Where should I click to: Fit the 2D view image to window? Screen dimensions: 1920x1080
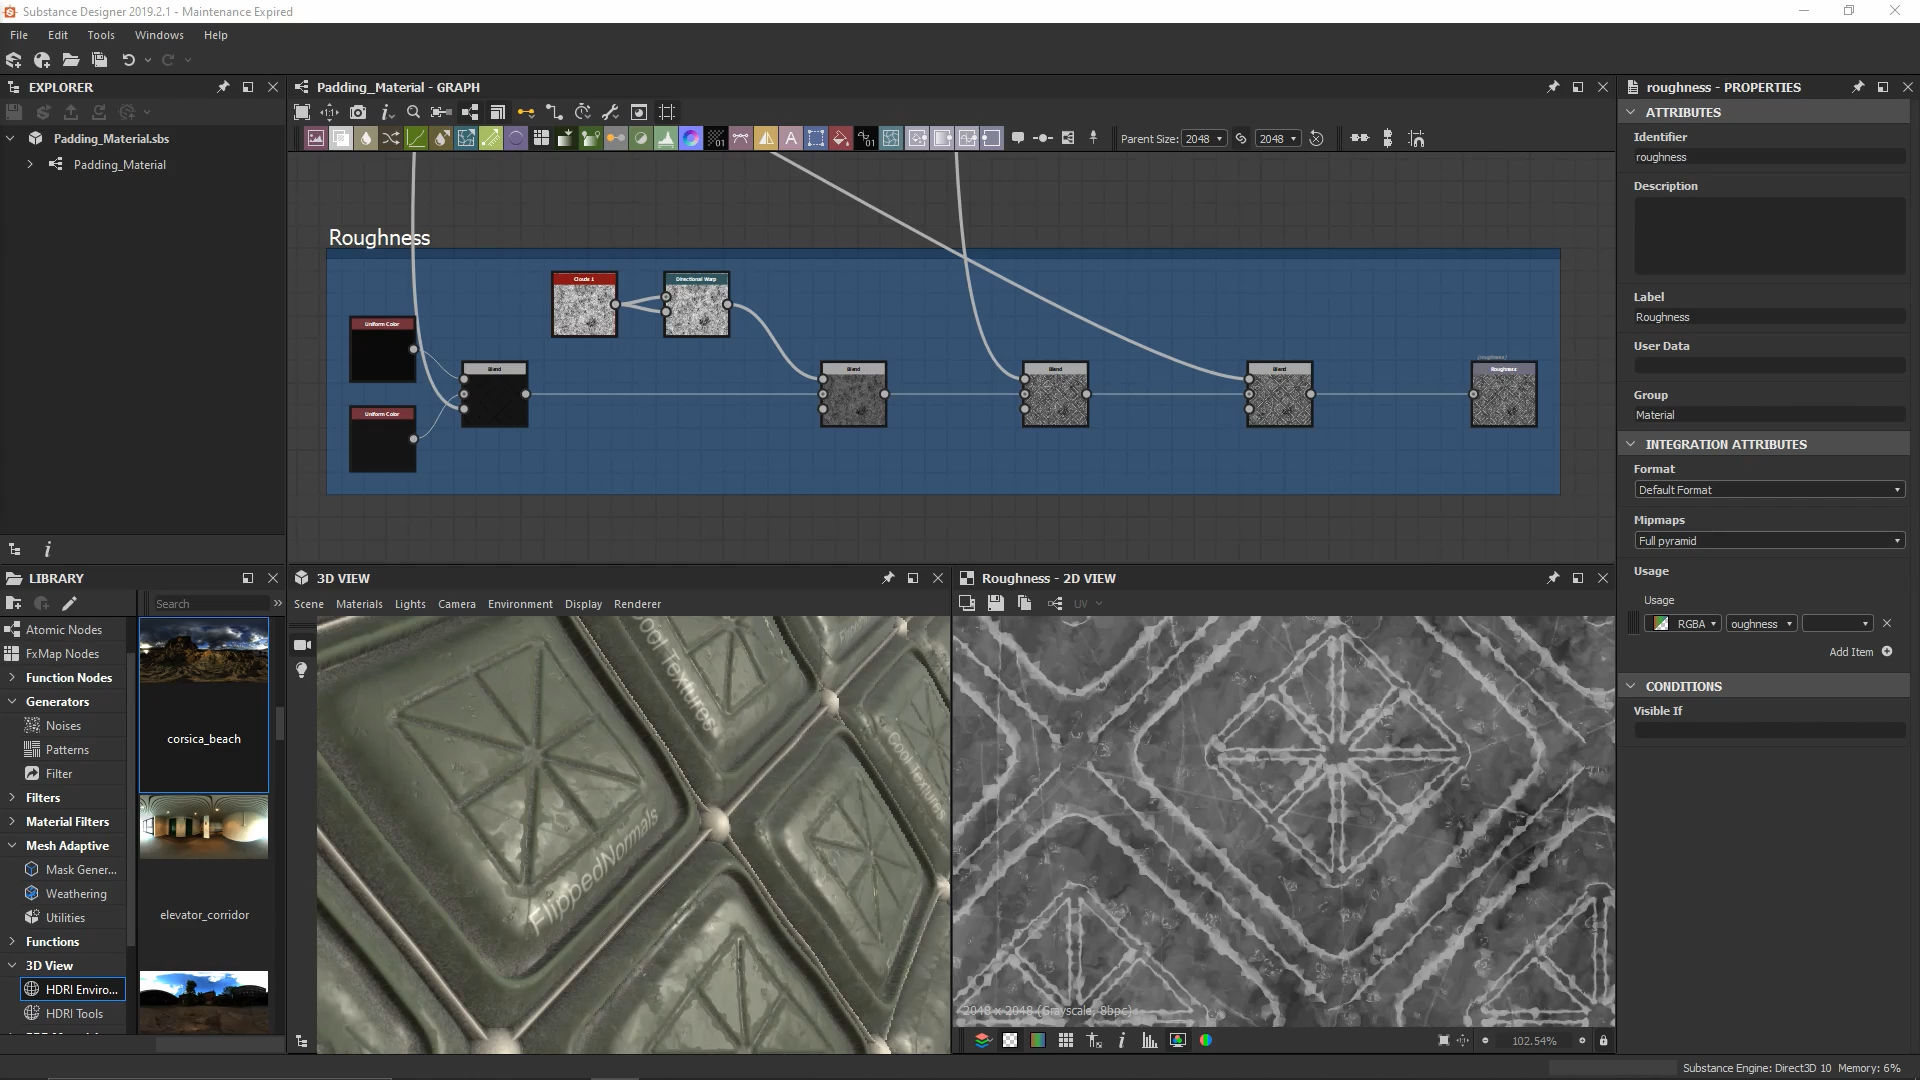[1443, 1041]
